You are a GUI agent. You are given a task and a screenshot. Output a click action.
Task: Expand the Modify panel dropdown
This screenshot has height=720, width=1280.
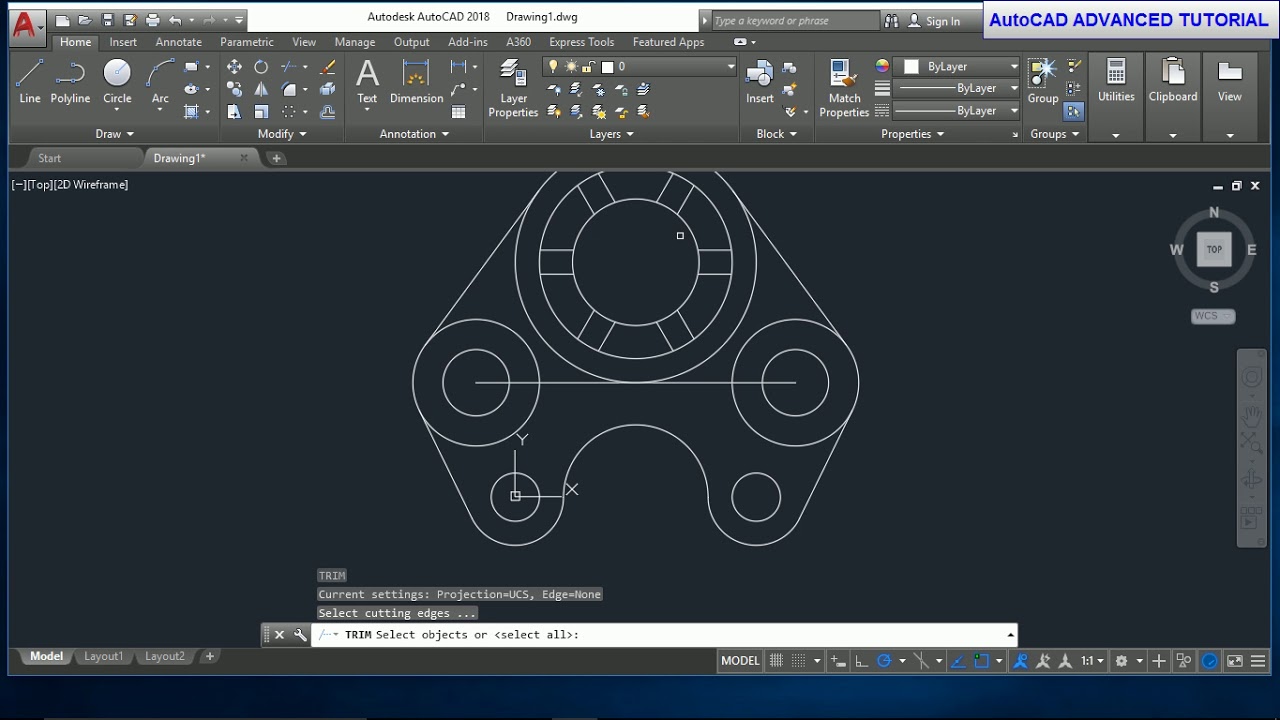coord(282,134)
